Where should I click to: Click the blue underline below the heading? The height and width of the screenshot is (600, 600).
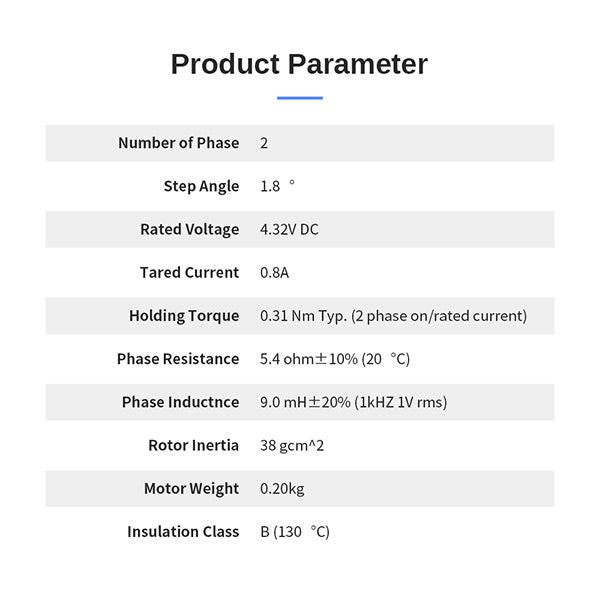click(x=299, y=98)
